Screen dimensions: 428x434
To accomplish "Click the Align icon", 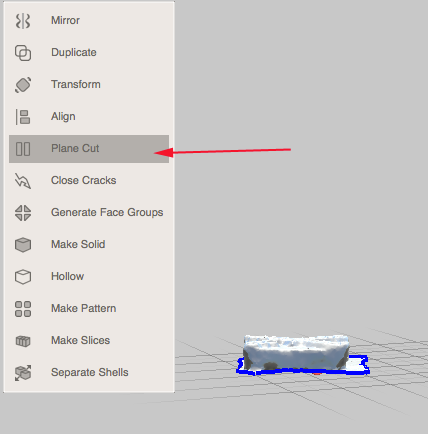I will [23, 117].
